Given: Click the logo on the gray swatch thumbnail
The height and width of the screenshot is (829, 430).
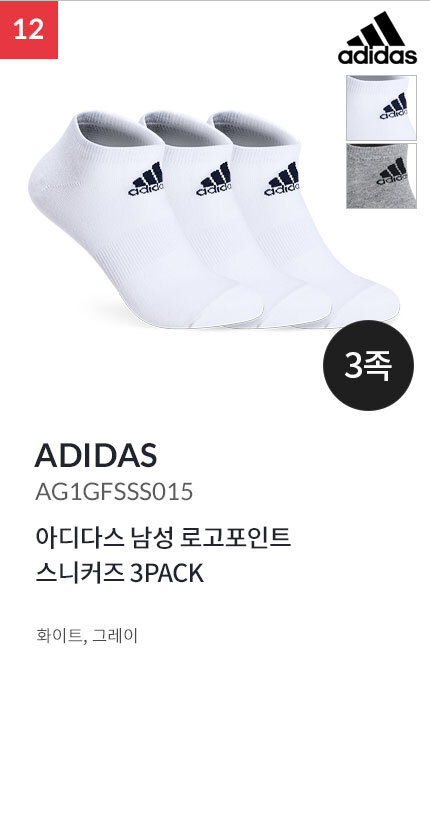Looking at the screenshot, I should [x=392, y=172].
